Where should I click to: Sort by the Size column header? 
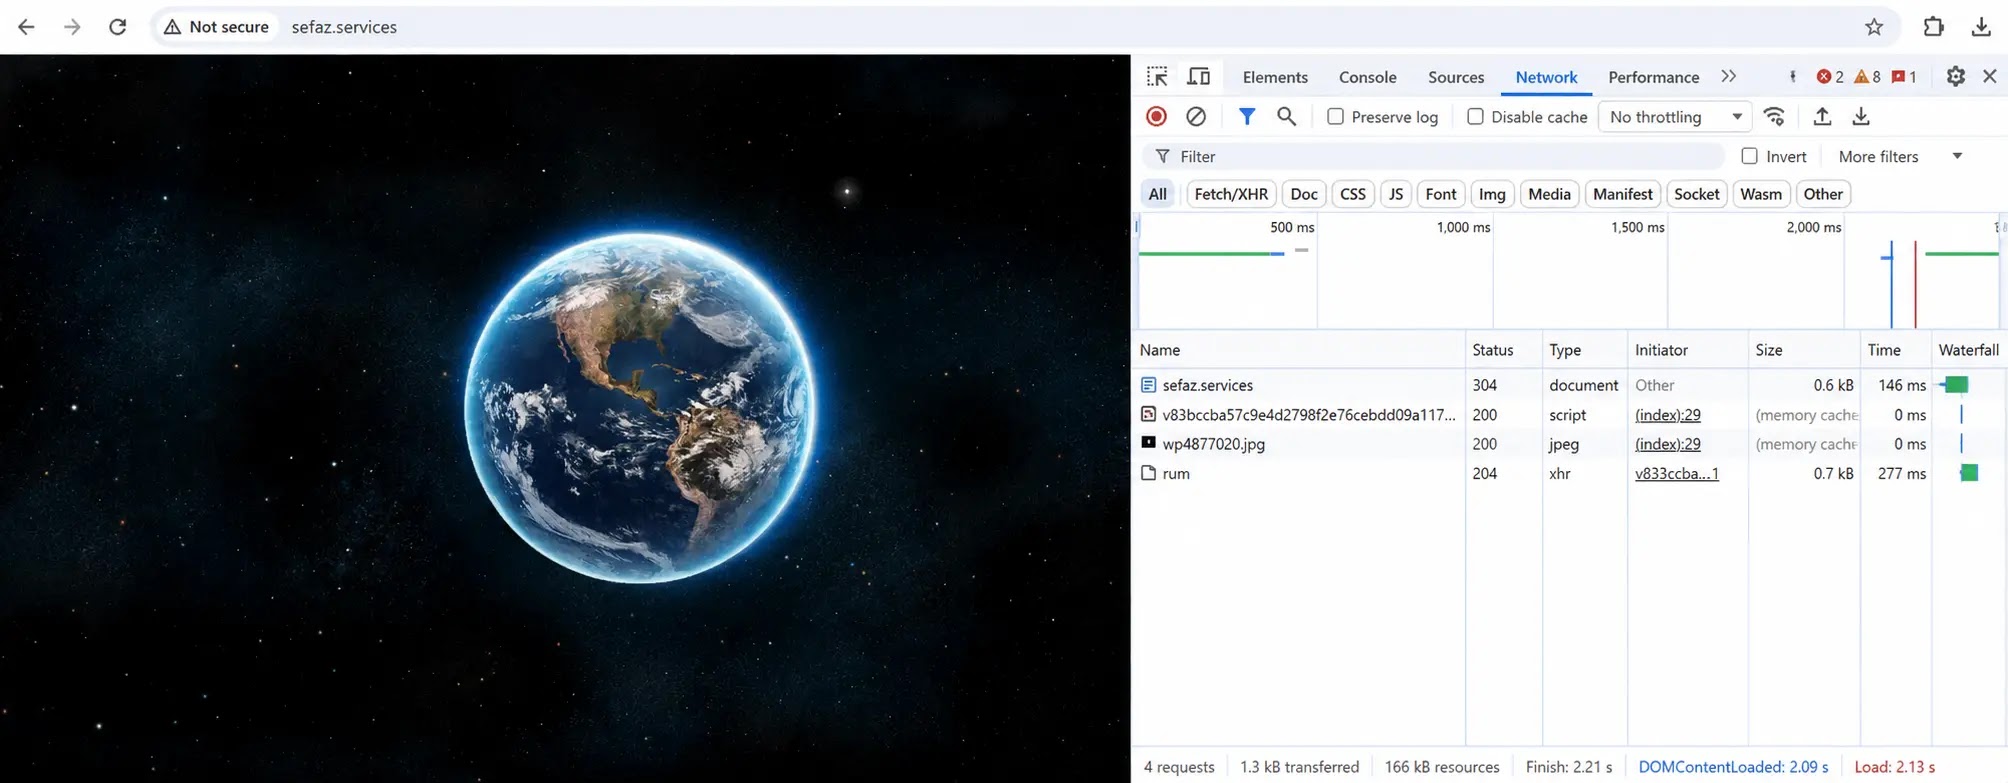coord(1769,350)
